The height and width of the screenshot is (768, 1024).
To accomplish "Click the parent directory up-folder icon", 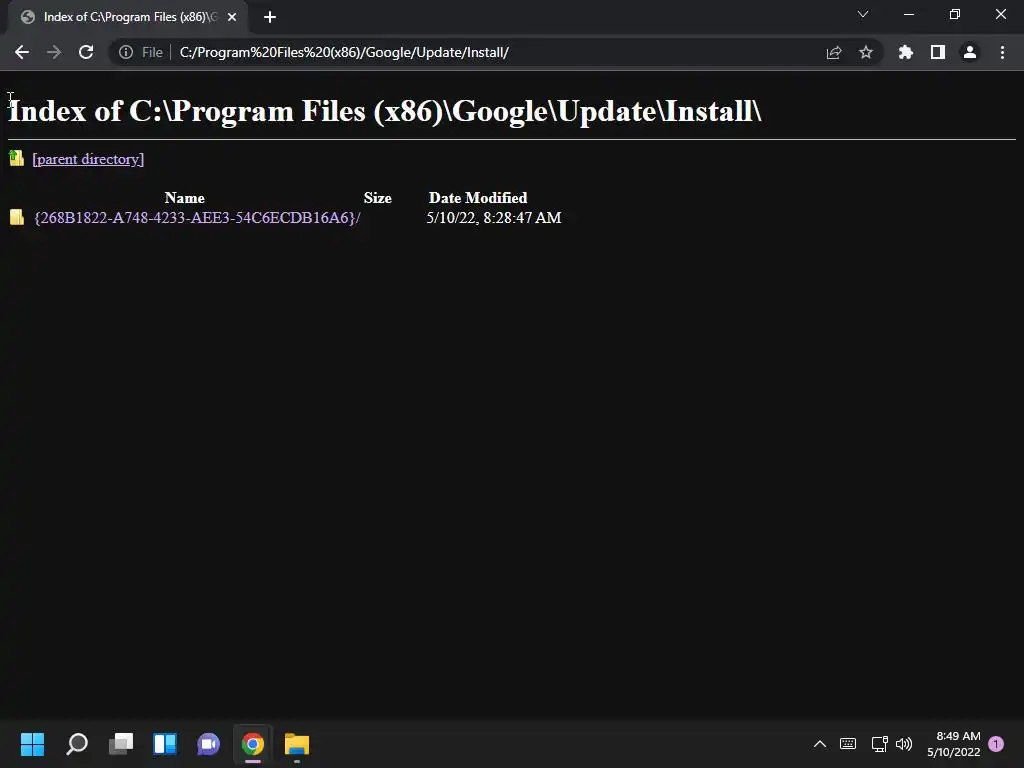I will 16,158.
